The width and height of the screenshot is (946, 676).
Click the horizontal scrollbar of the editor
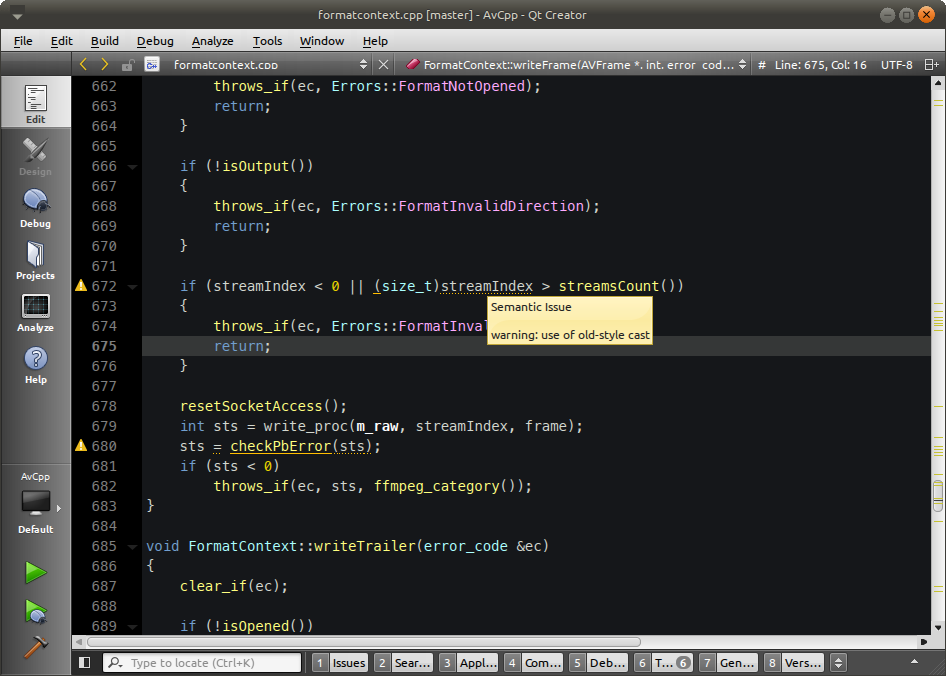point(363,642)
